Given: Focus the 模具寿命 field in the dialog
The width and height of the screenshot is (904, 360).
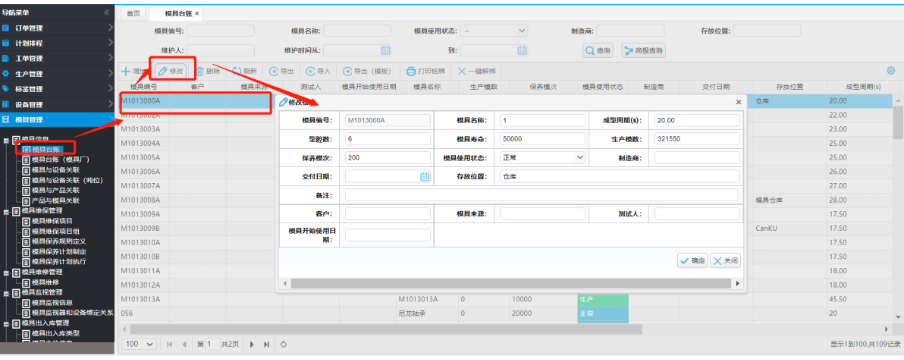Looking at the screenshot, I should click(x=543, y=139).
